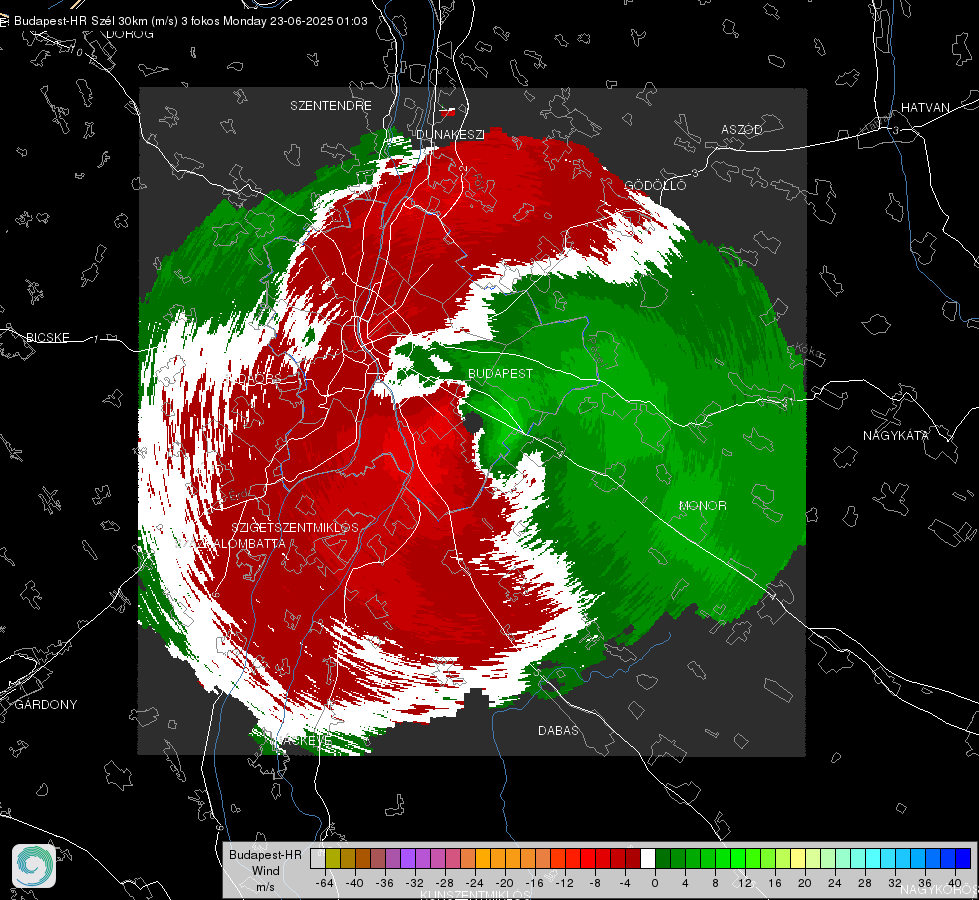979x900 pixels.
Task: Click the -24 legend scale value
Action: pos(475,883)
